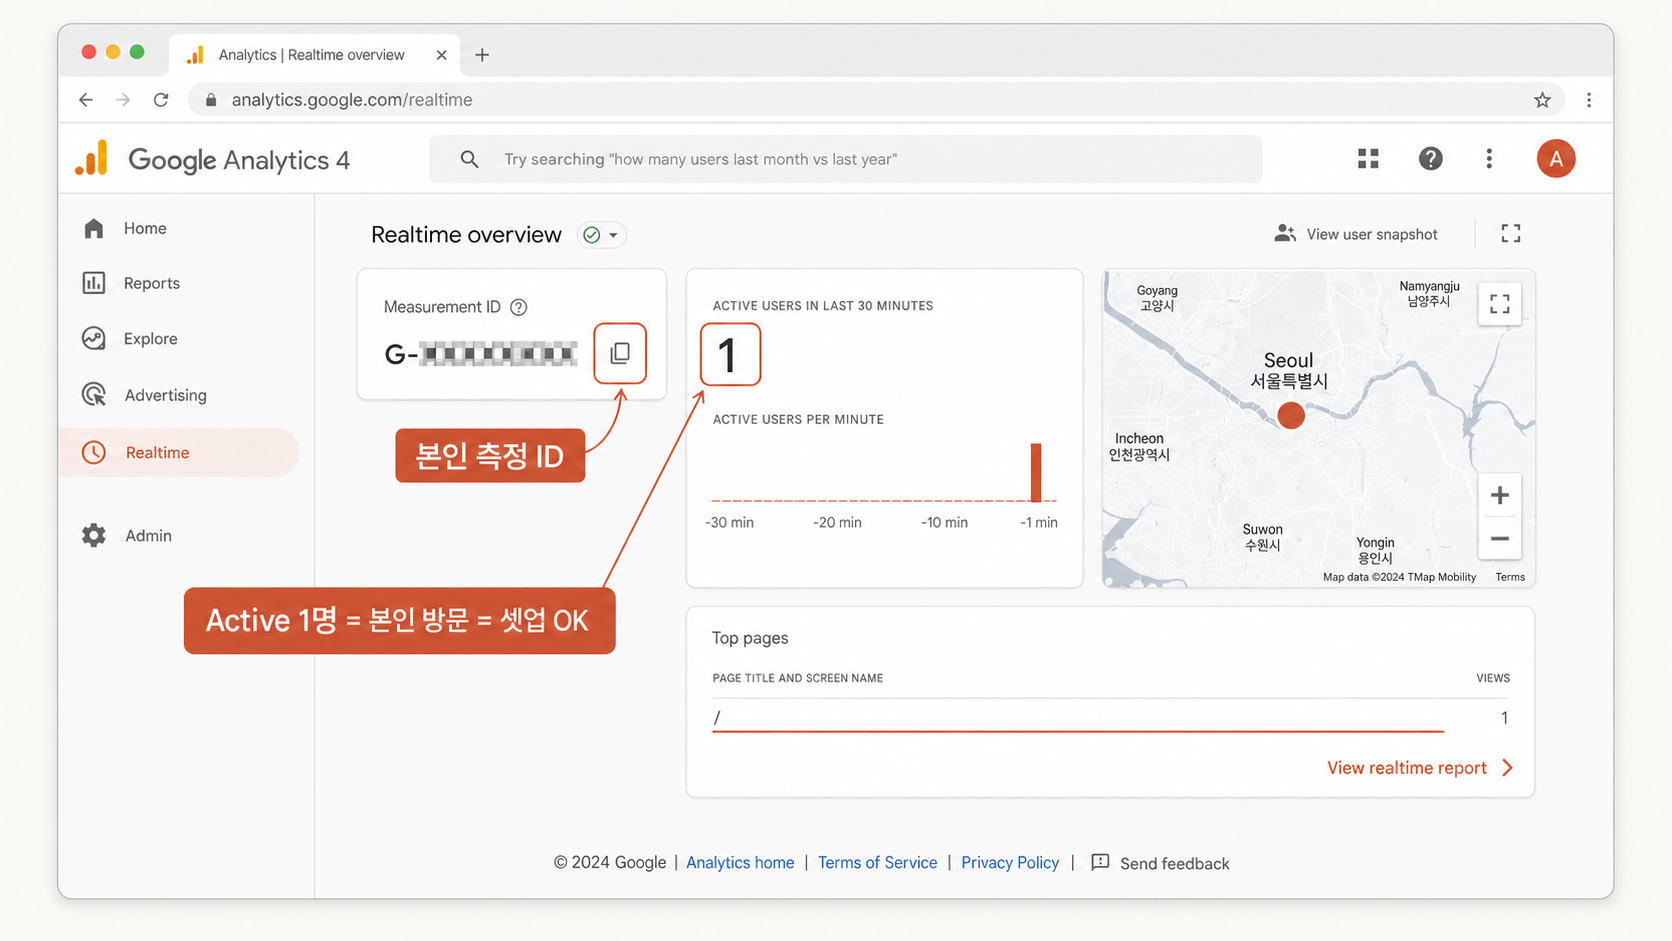The image size is (1672, 941).
Task: Open the Google apps grid icon
Action: pos(1368,159)
